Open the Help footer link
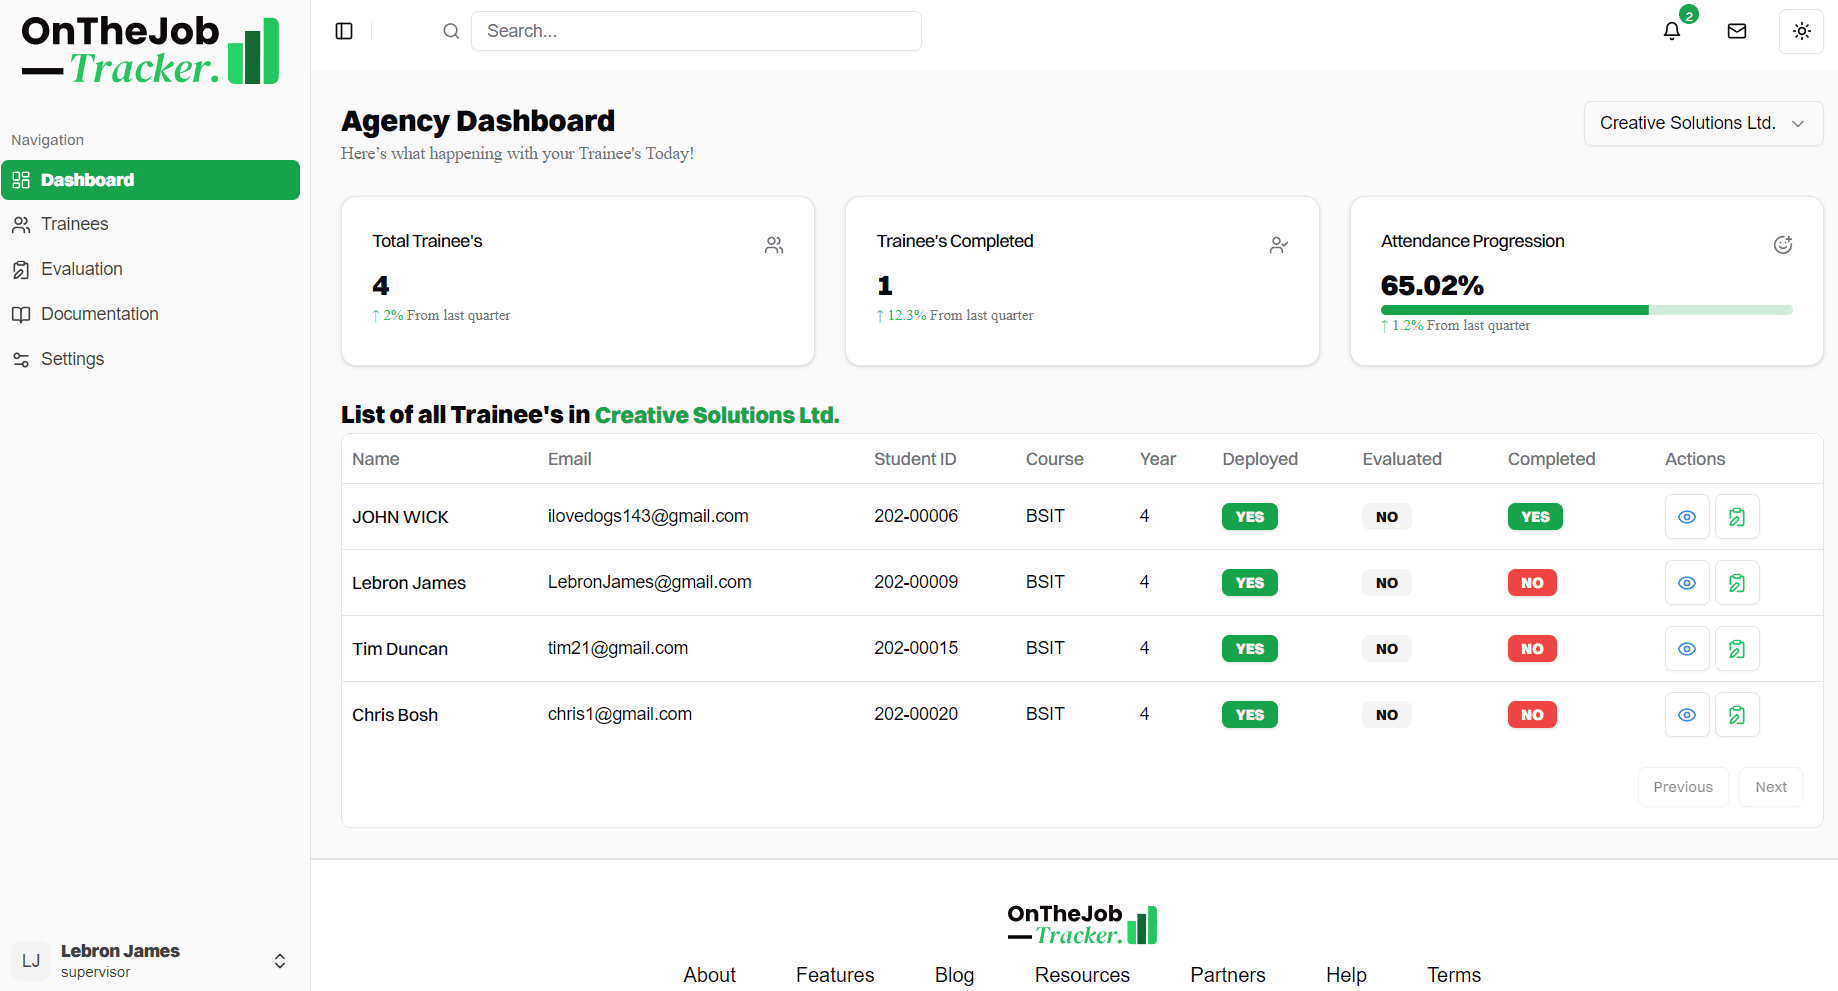 1346,975
